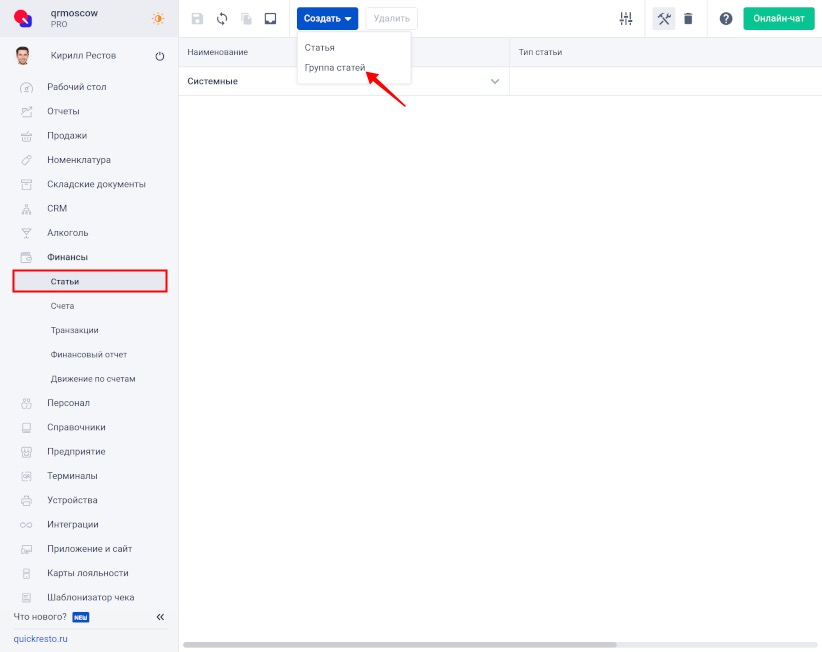
Task: Open the CRM sidebar section
Action: coord(57,209)
